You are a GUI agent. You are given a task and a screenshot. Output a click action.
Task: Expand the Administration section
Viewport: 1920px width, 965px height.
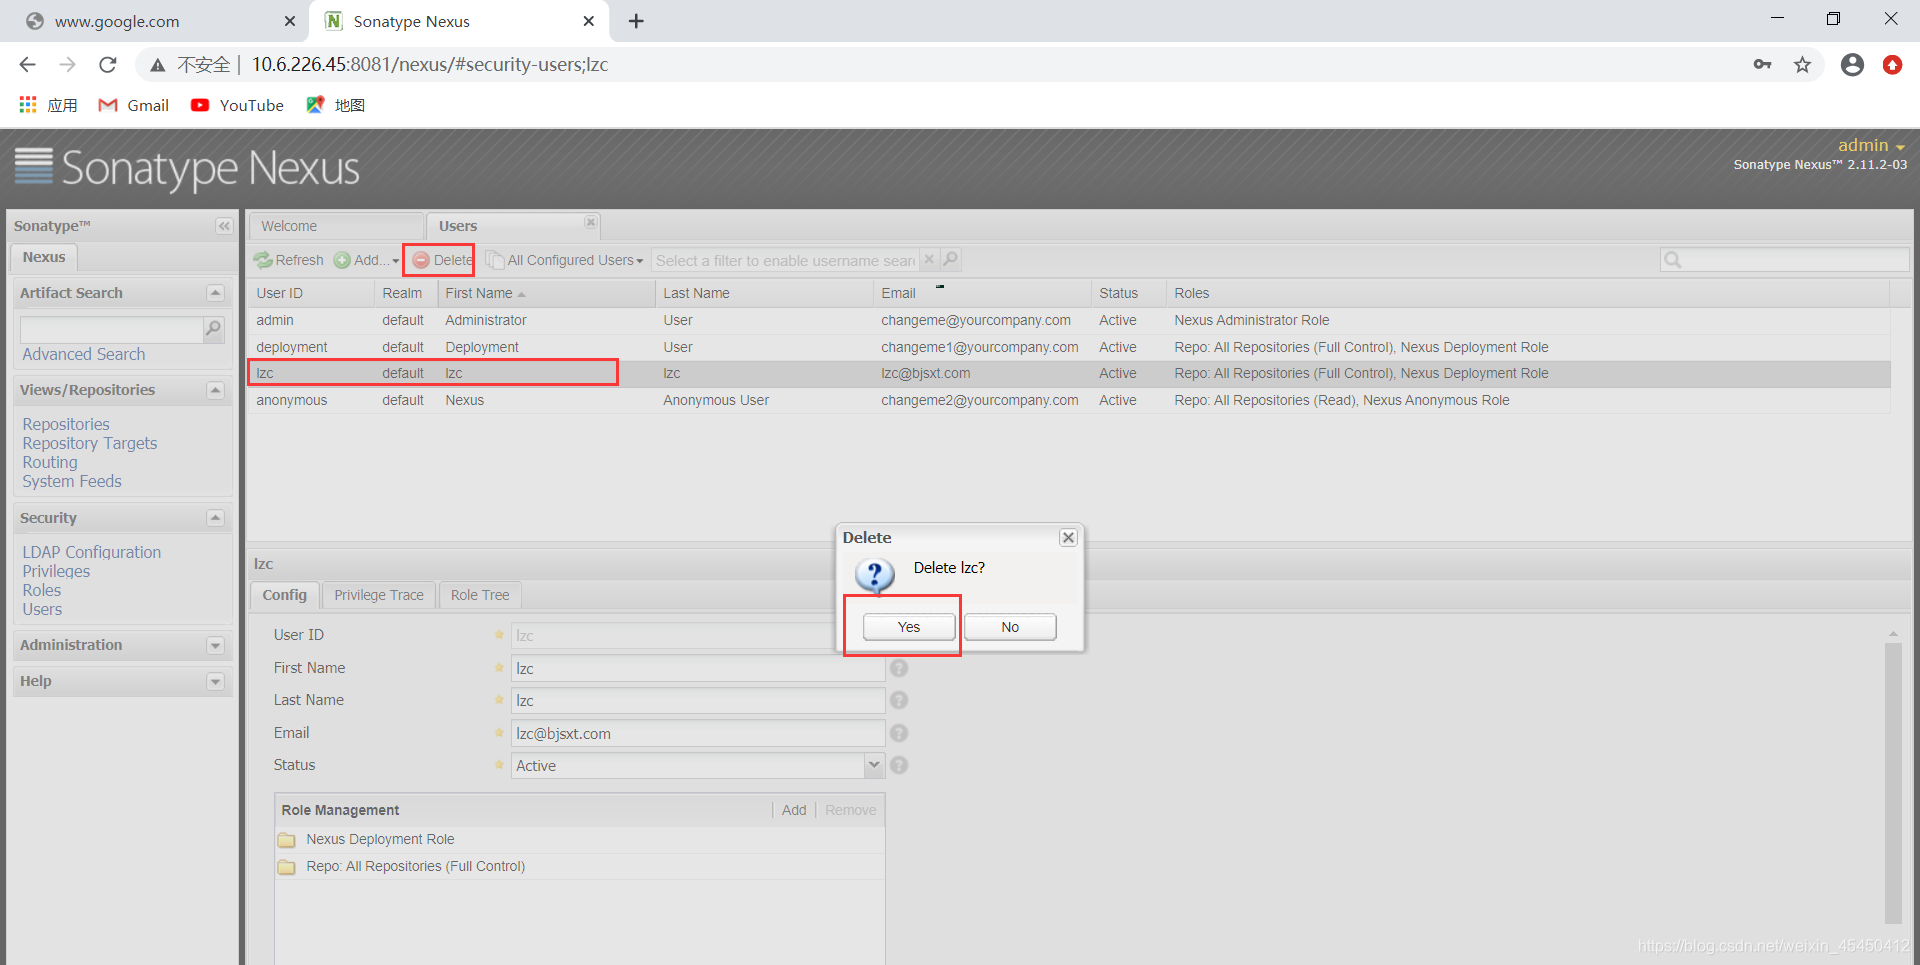[x=215, y=646]
